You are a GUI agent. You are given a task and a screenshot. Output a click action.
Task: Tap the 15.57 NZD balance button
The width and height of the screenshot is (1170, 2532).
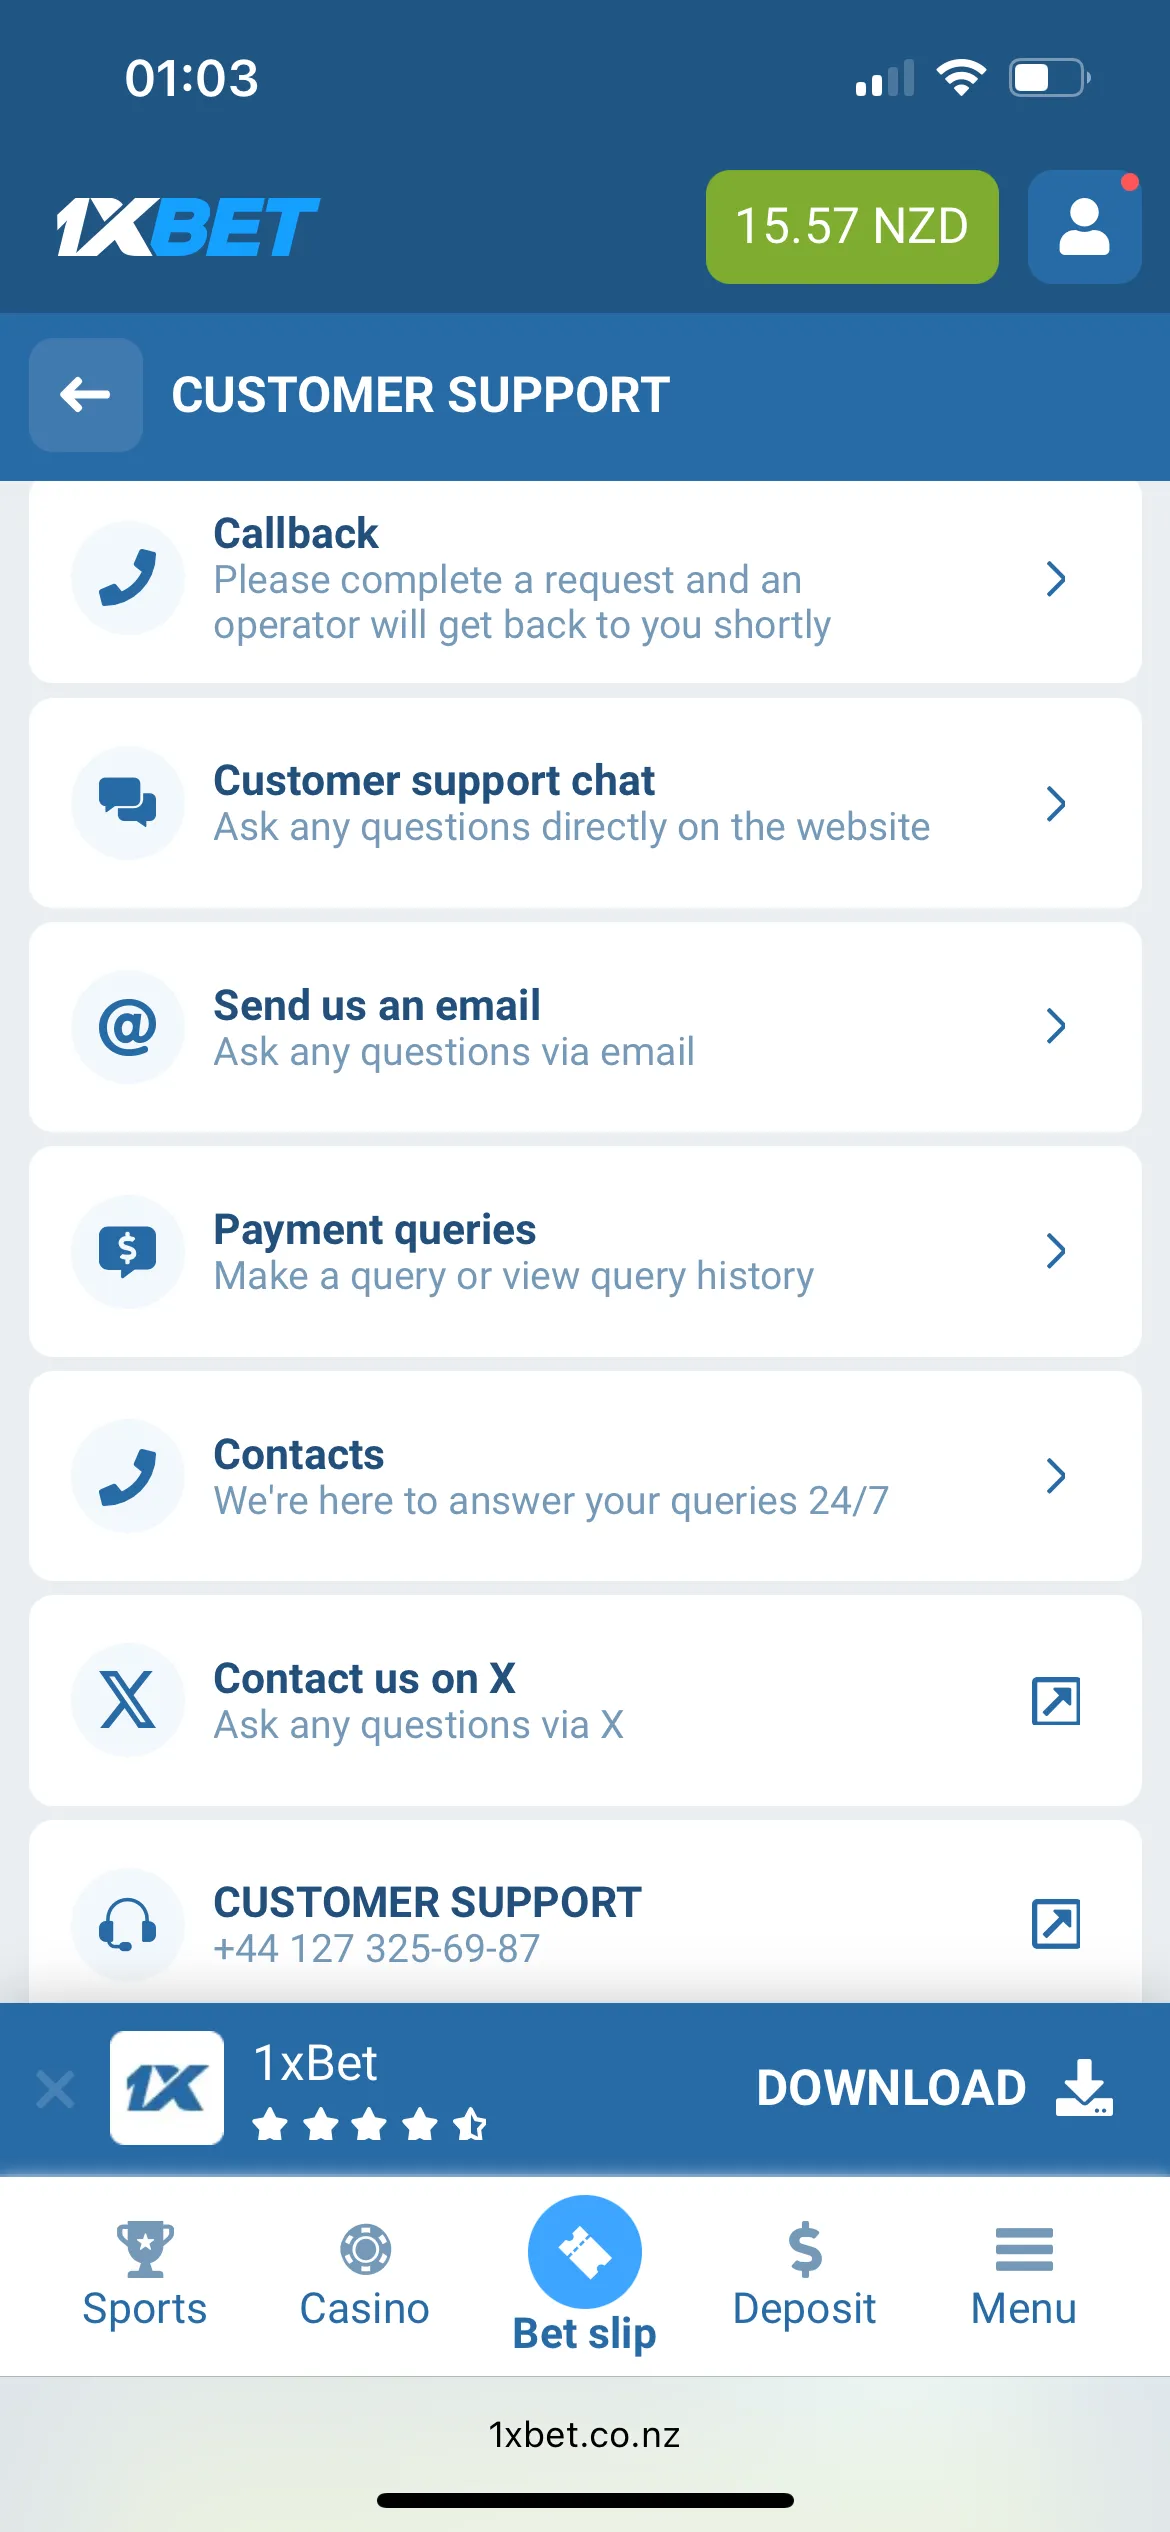coord(852,227)
